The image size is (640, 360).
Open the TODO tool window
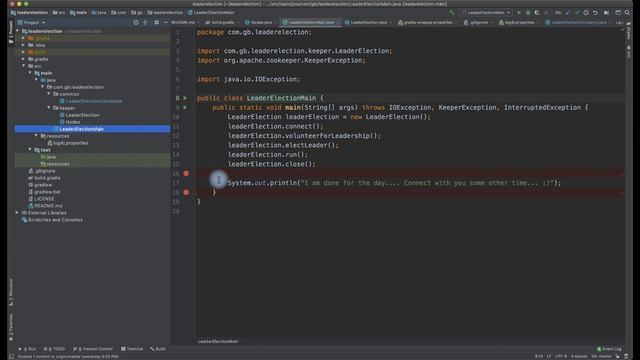pyautogui.click(x=55, y=349)
